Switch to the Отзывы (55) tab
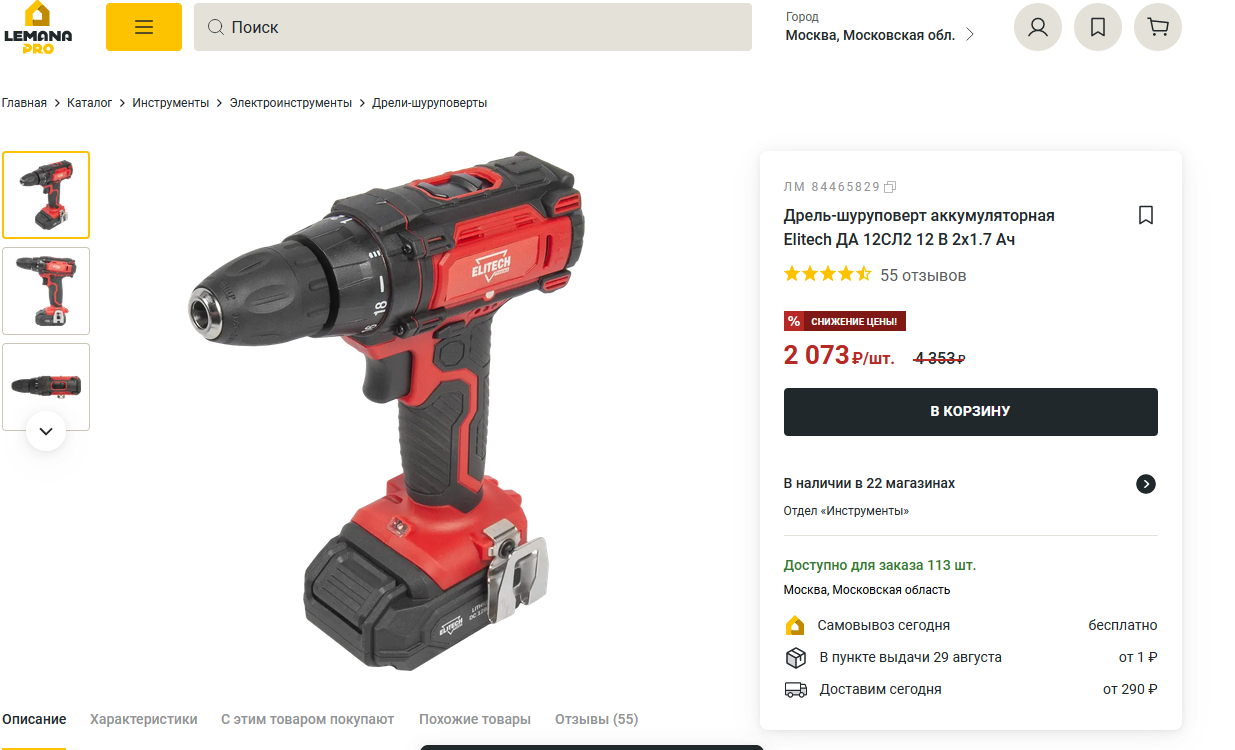The height and width of the screenshot is (750, 1235). [x=596, y=719]
